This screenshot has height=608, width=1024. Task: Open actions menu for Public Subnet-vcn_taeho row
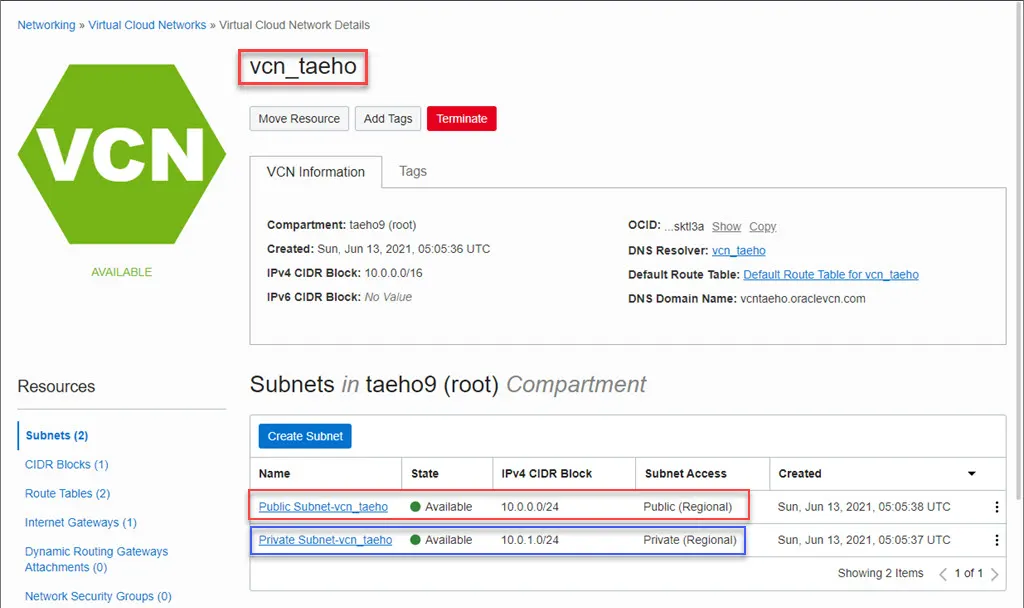(x=997, y=507)
